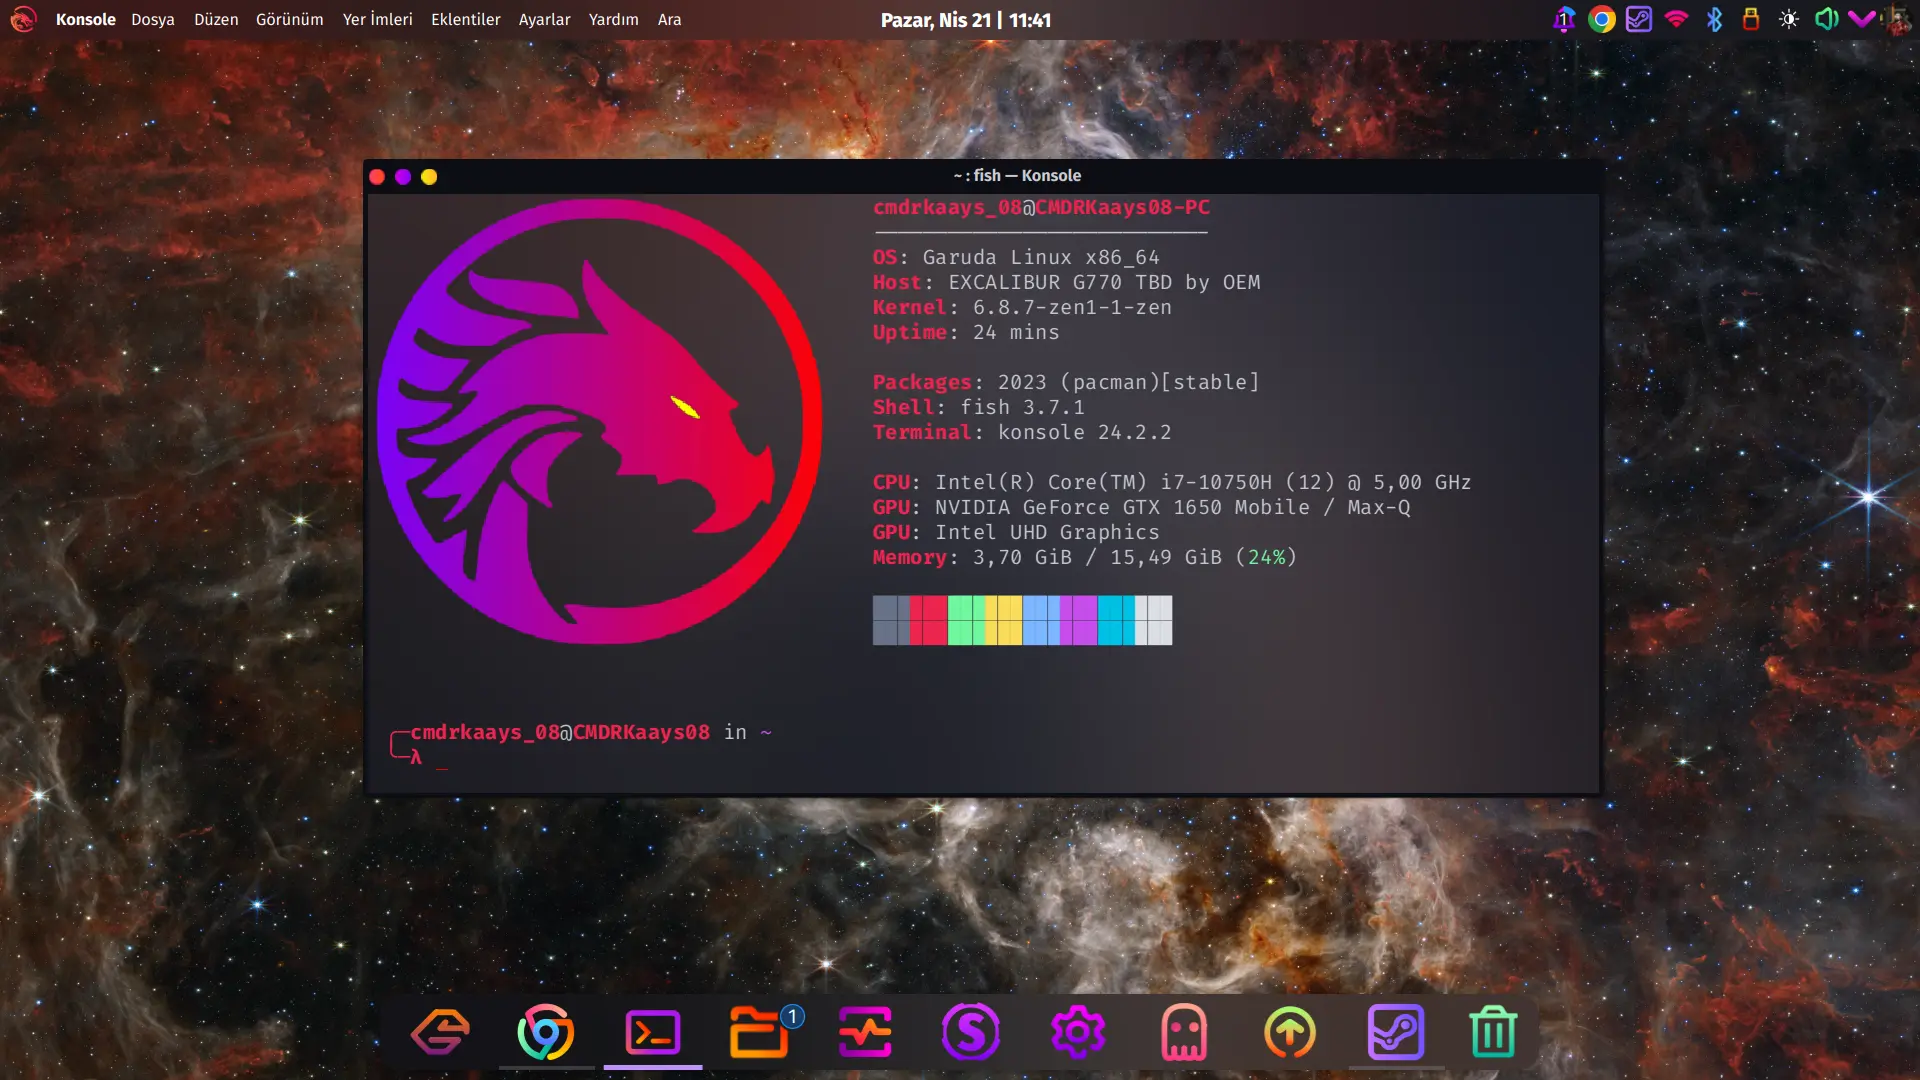
Task: Open the Eklentiler menu
Action: (x=466, y=20)
